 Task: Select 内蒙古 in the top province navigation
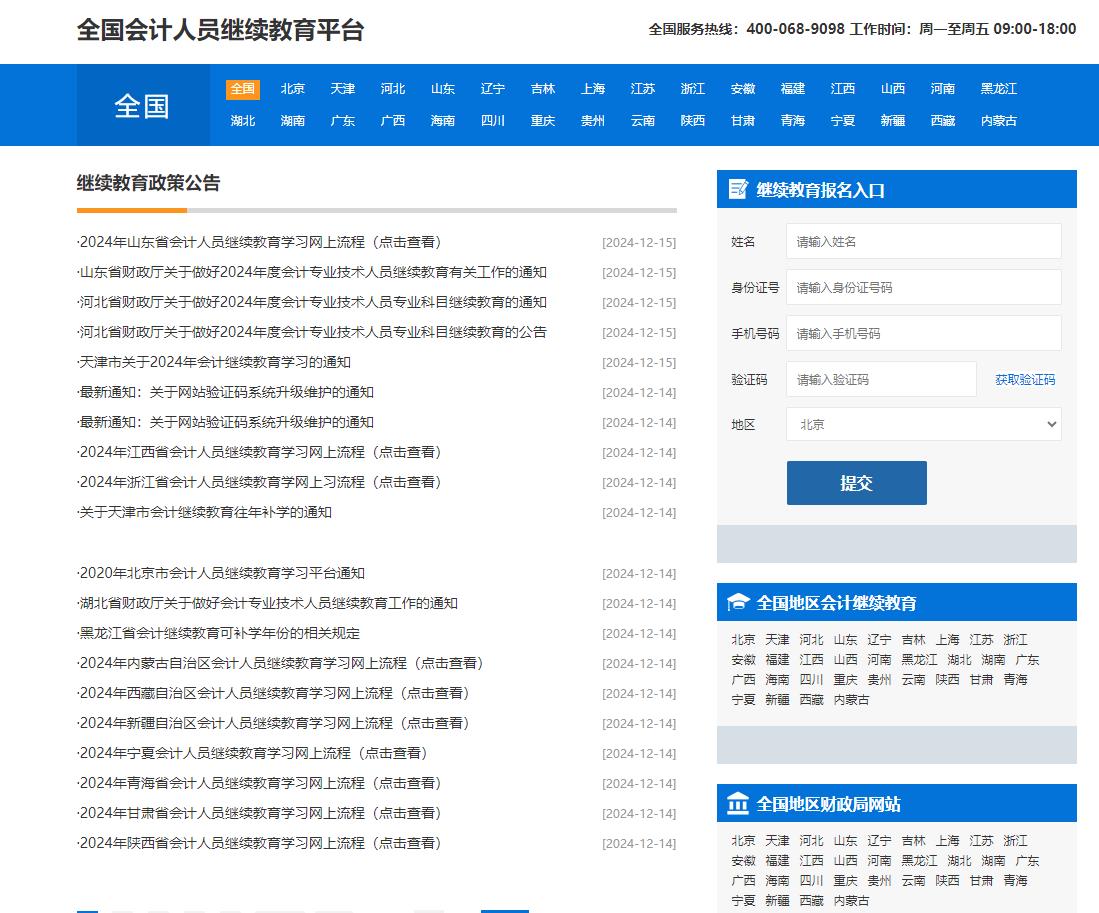(999, 121)
